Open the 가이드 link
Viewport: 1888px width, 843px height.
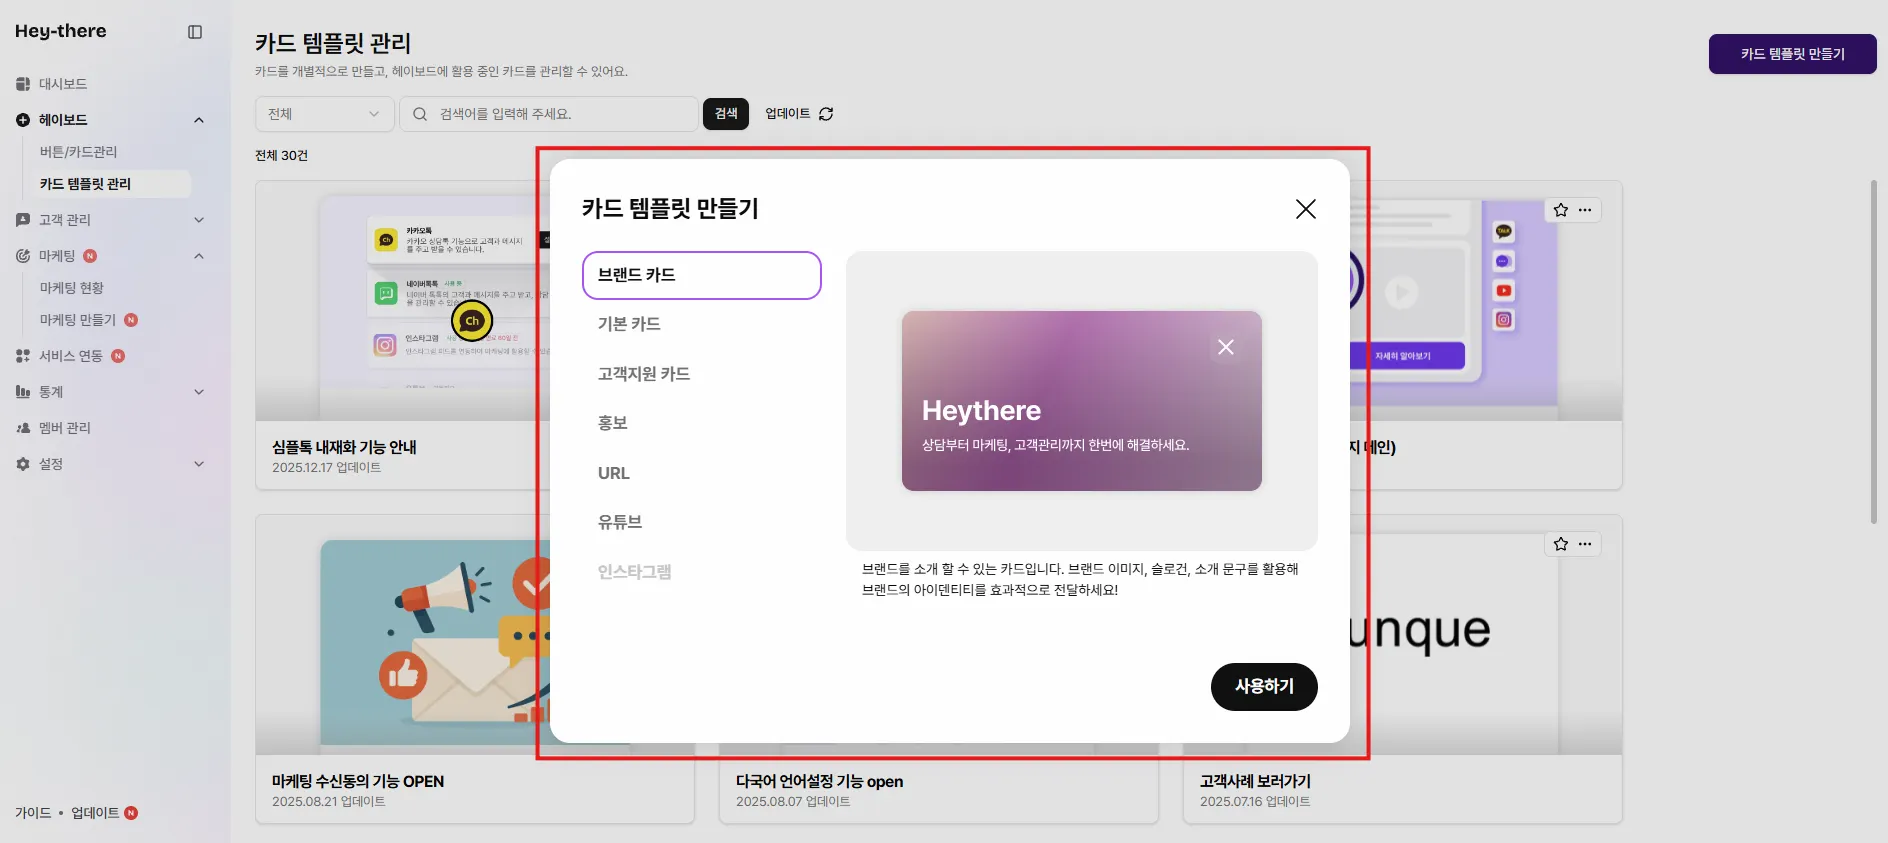pos(33,813)
